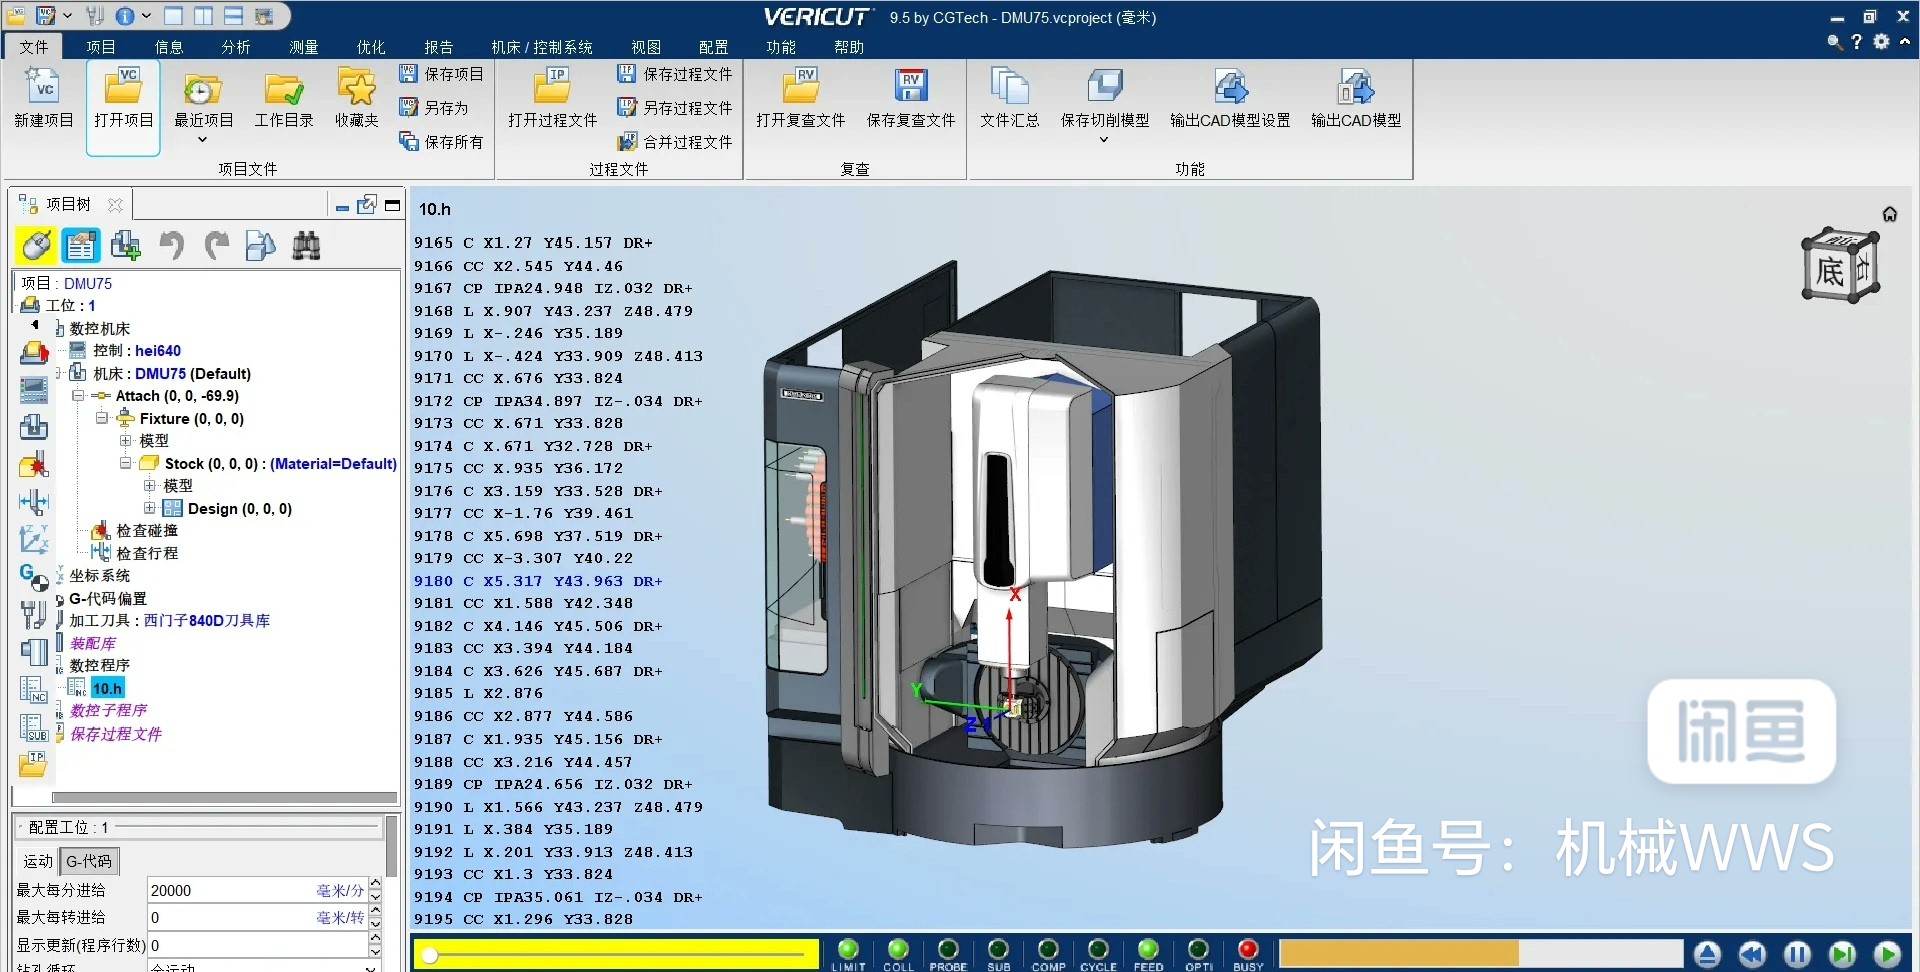The width and height of the screenshot is (1920, 972).
Task: Expand the 模型 node under Fixture
Action: click(126, 440)
